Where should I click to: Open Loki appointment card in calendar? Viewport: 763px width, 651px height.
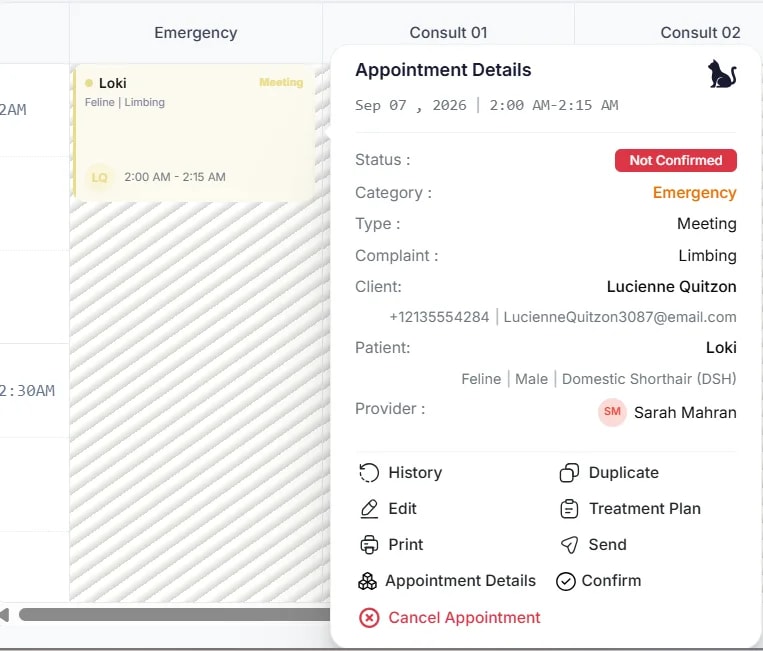point(194,132)
